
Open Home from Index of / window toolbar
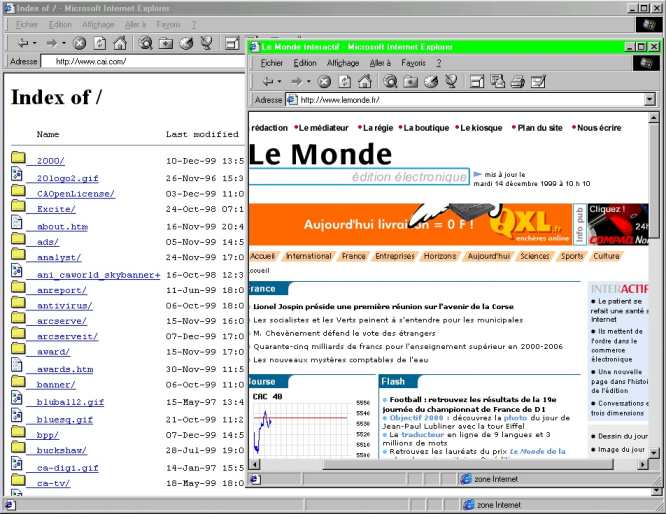pos(120,43)
